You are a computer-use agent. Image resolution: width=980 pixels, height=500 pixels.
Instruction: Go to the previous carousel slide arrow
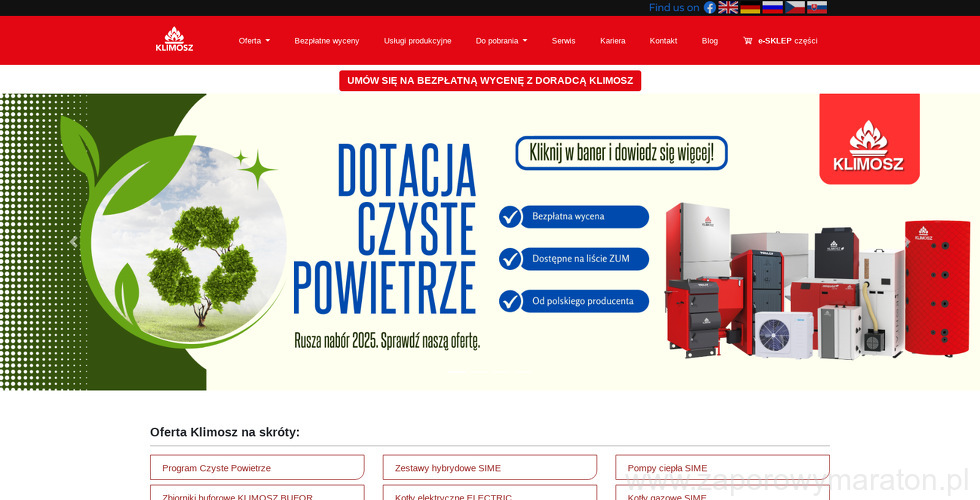(x=73, y=242)
